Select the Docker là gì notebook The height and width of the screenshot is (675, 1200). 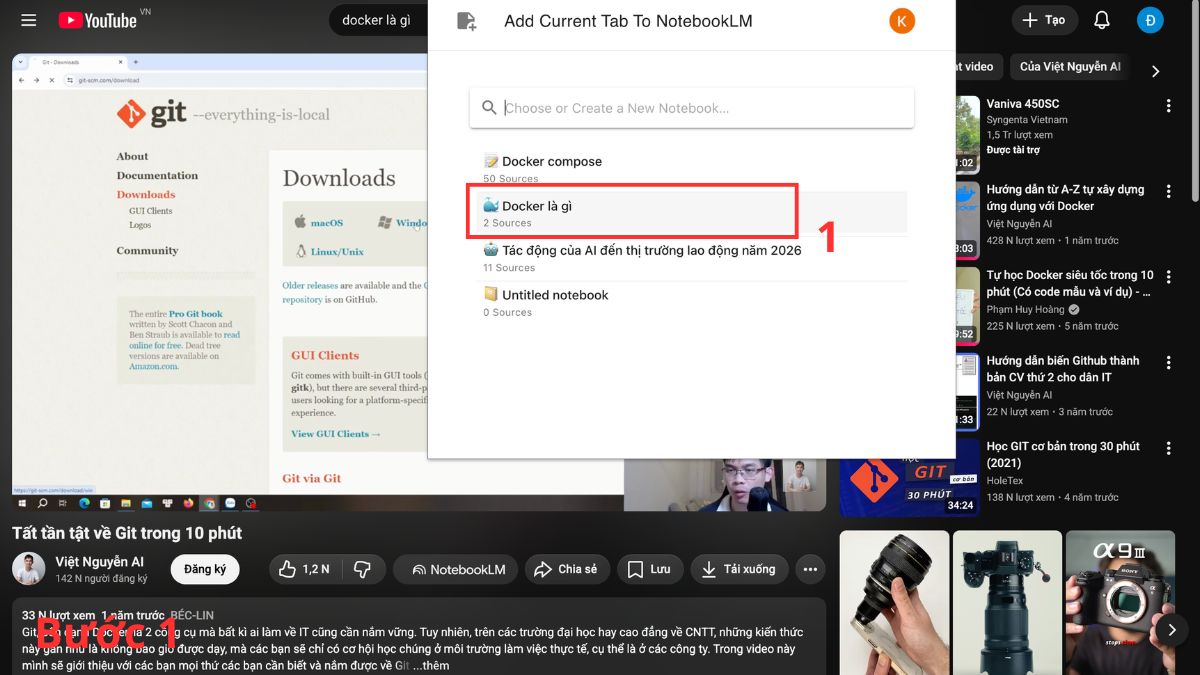[x=692, y=213]
